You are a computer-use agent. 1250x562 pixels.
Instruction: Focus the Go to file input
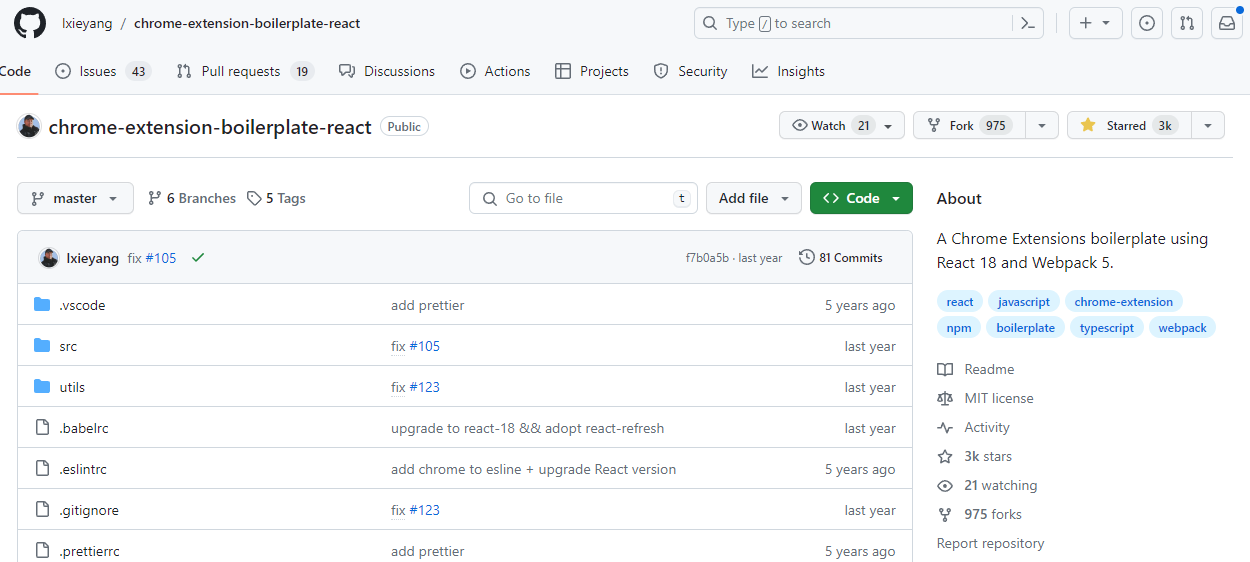click(x=583, y=199)
